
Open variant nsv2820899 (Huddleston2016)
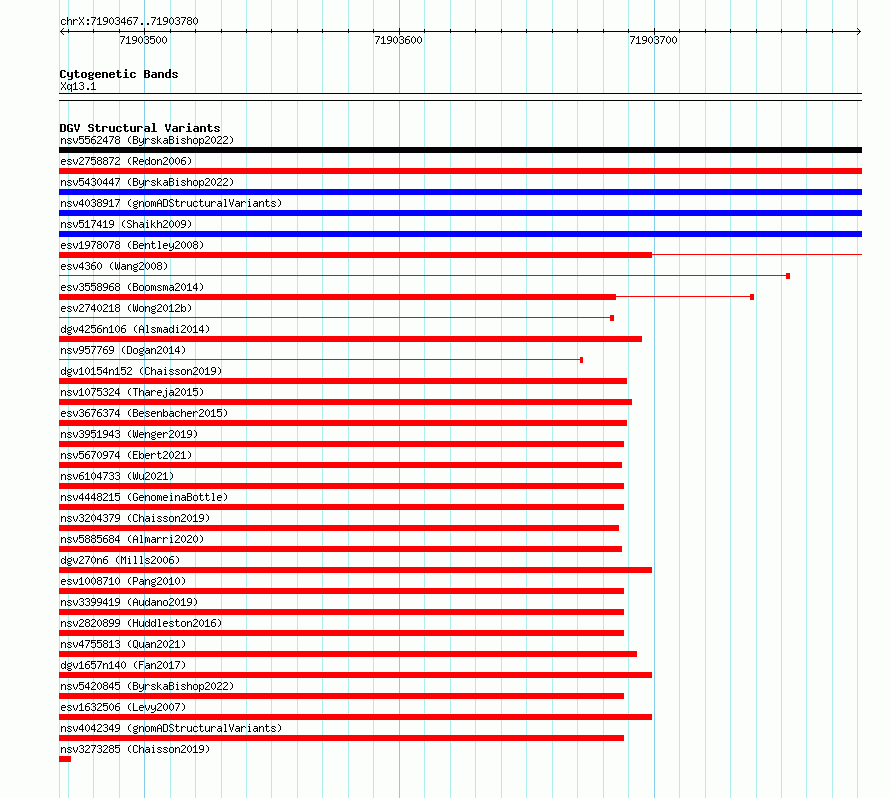point(141,623)
